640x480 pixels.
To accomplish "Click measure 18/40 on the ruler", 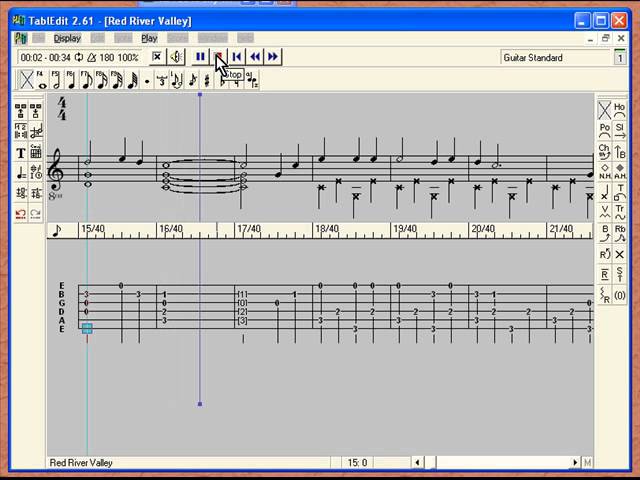I will coord(327,229).
